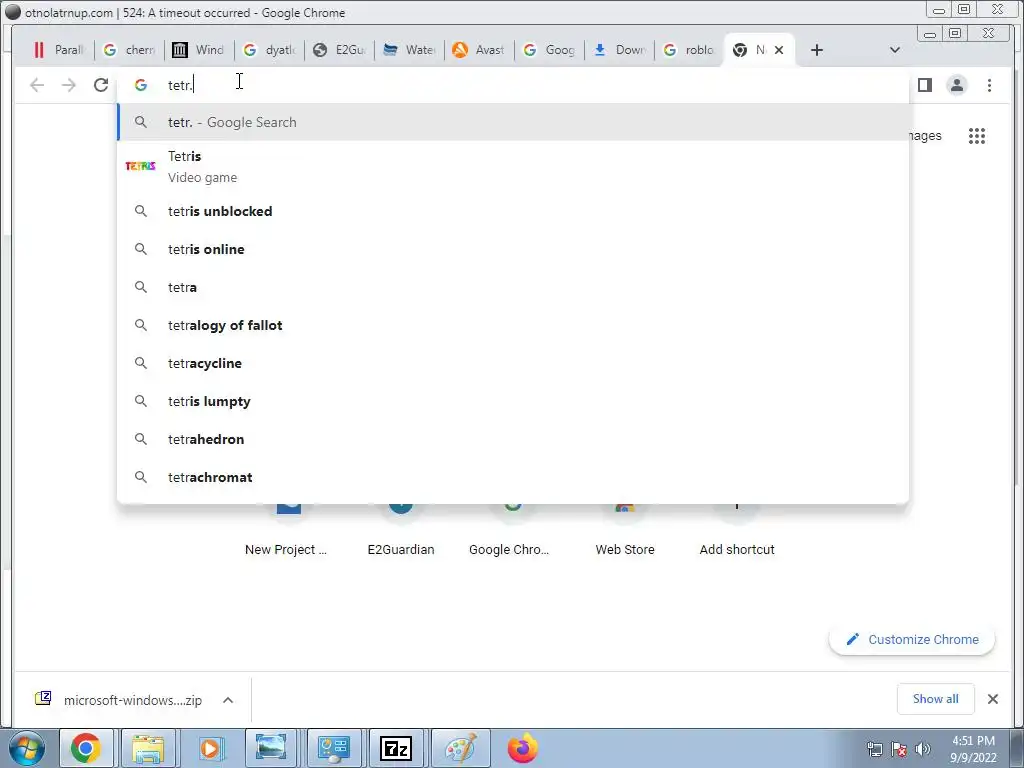Switch to the Google tab
This screenshot has height=768, width=1024.
pos(549,50)
